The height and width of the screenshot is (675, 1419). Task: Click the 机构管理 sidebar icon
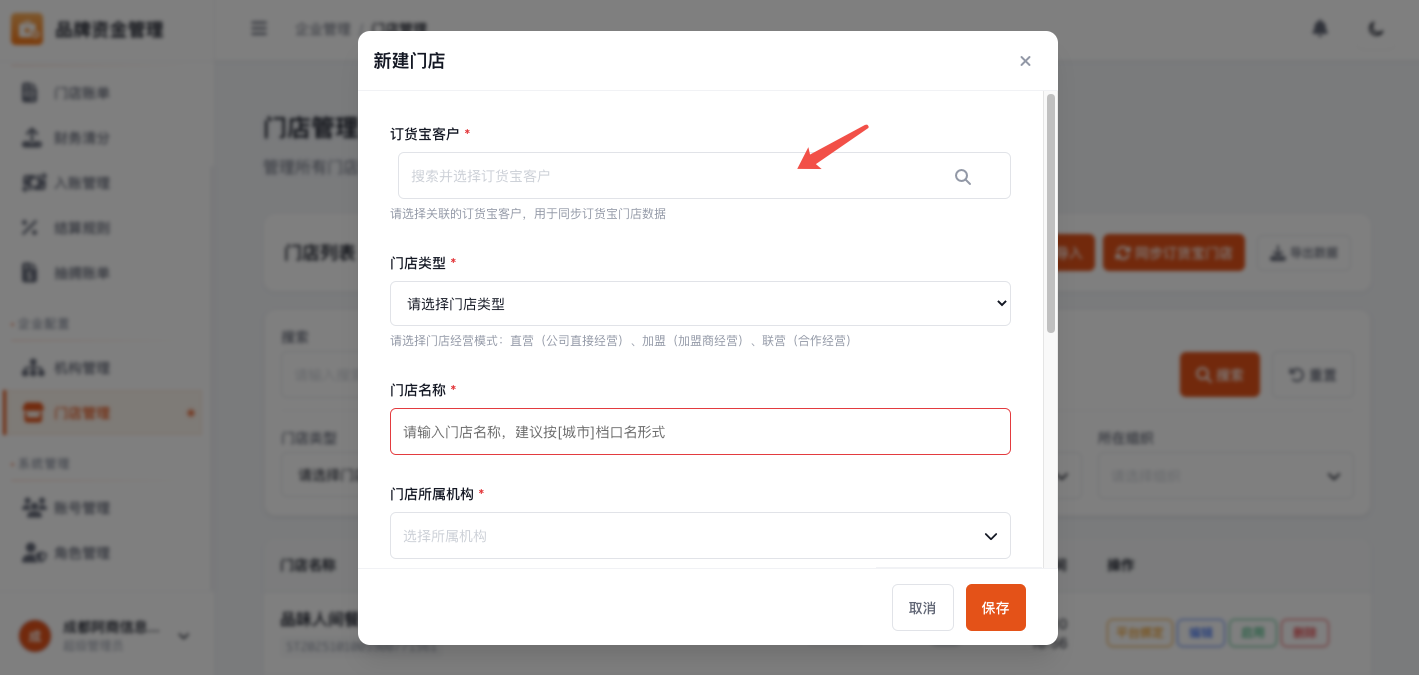[33, 368]
